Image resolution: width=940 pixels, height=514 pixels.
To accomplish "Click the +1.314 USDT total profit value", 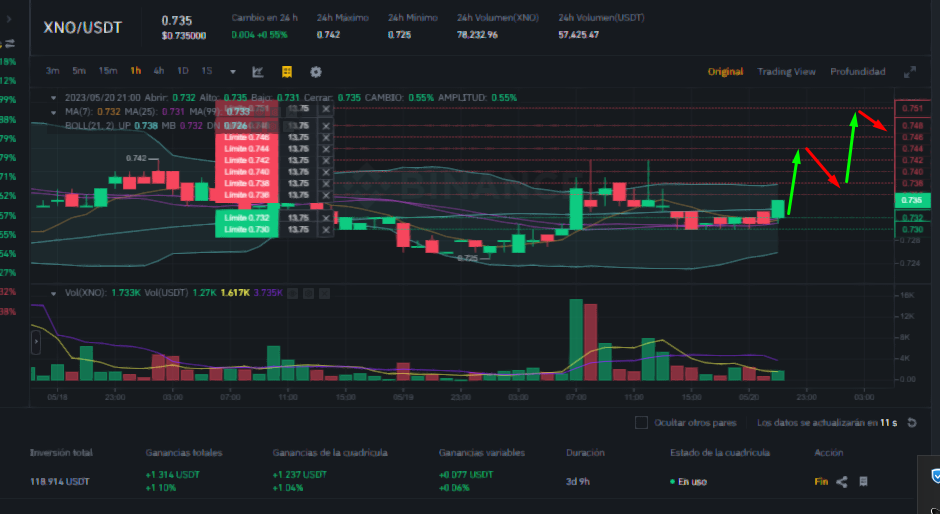I will point(173,474).
